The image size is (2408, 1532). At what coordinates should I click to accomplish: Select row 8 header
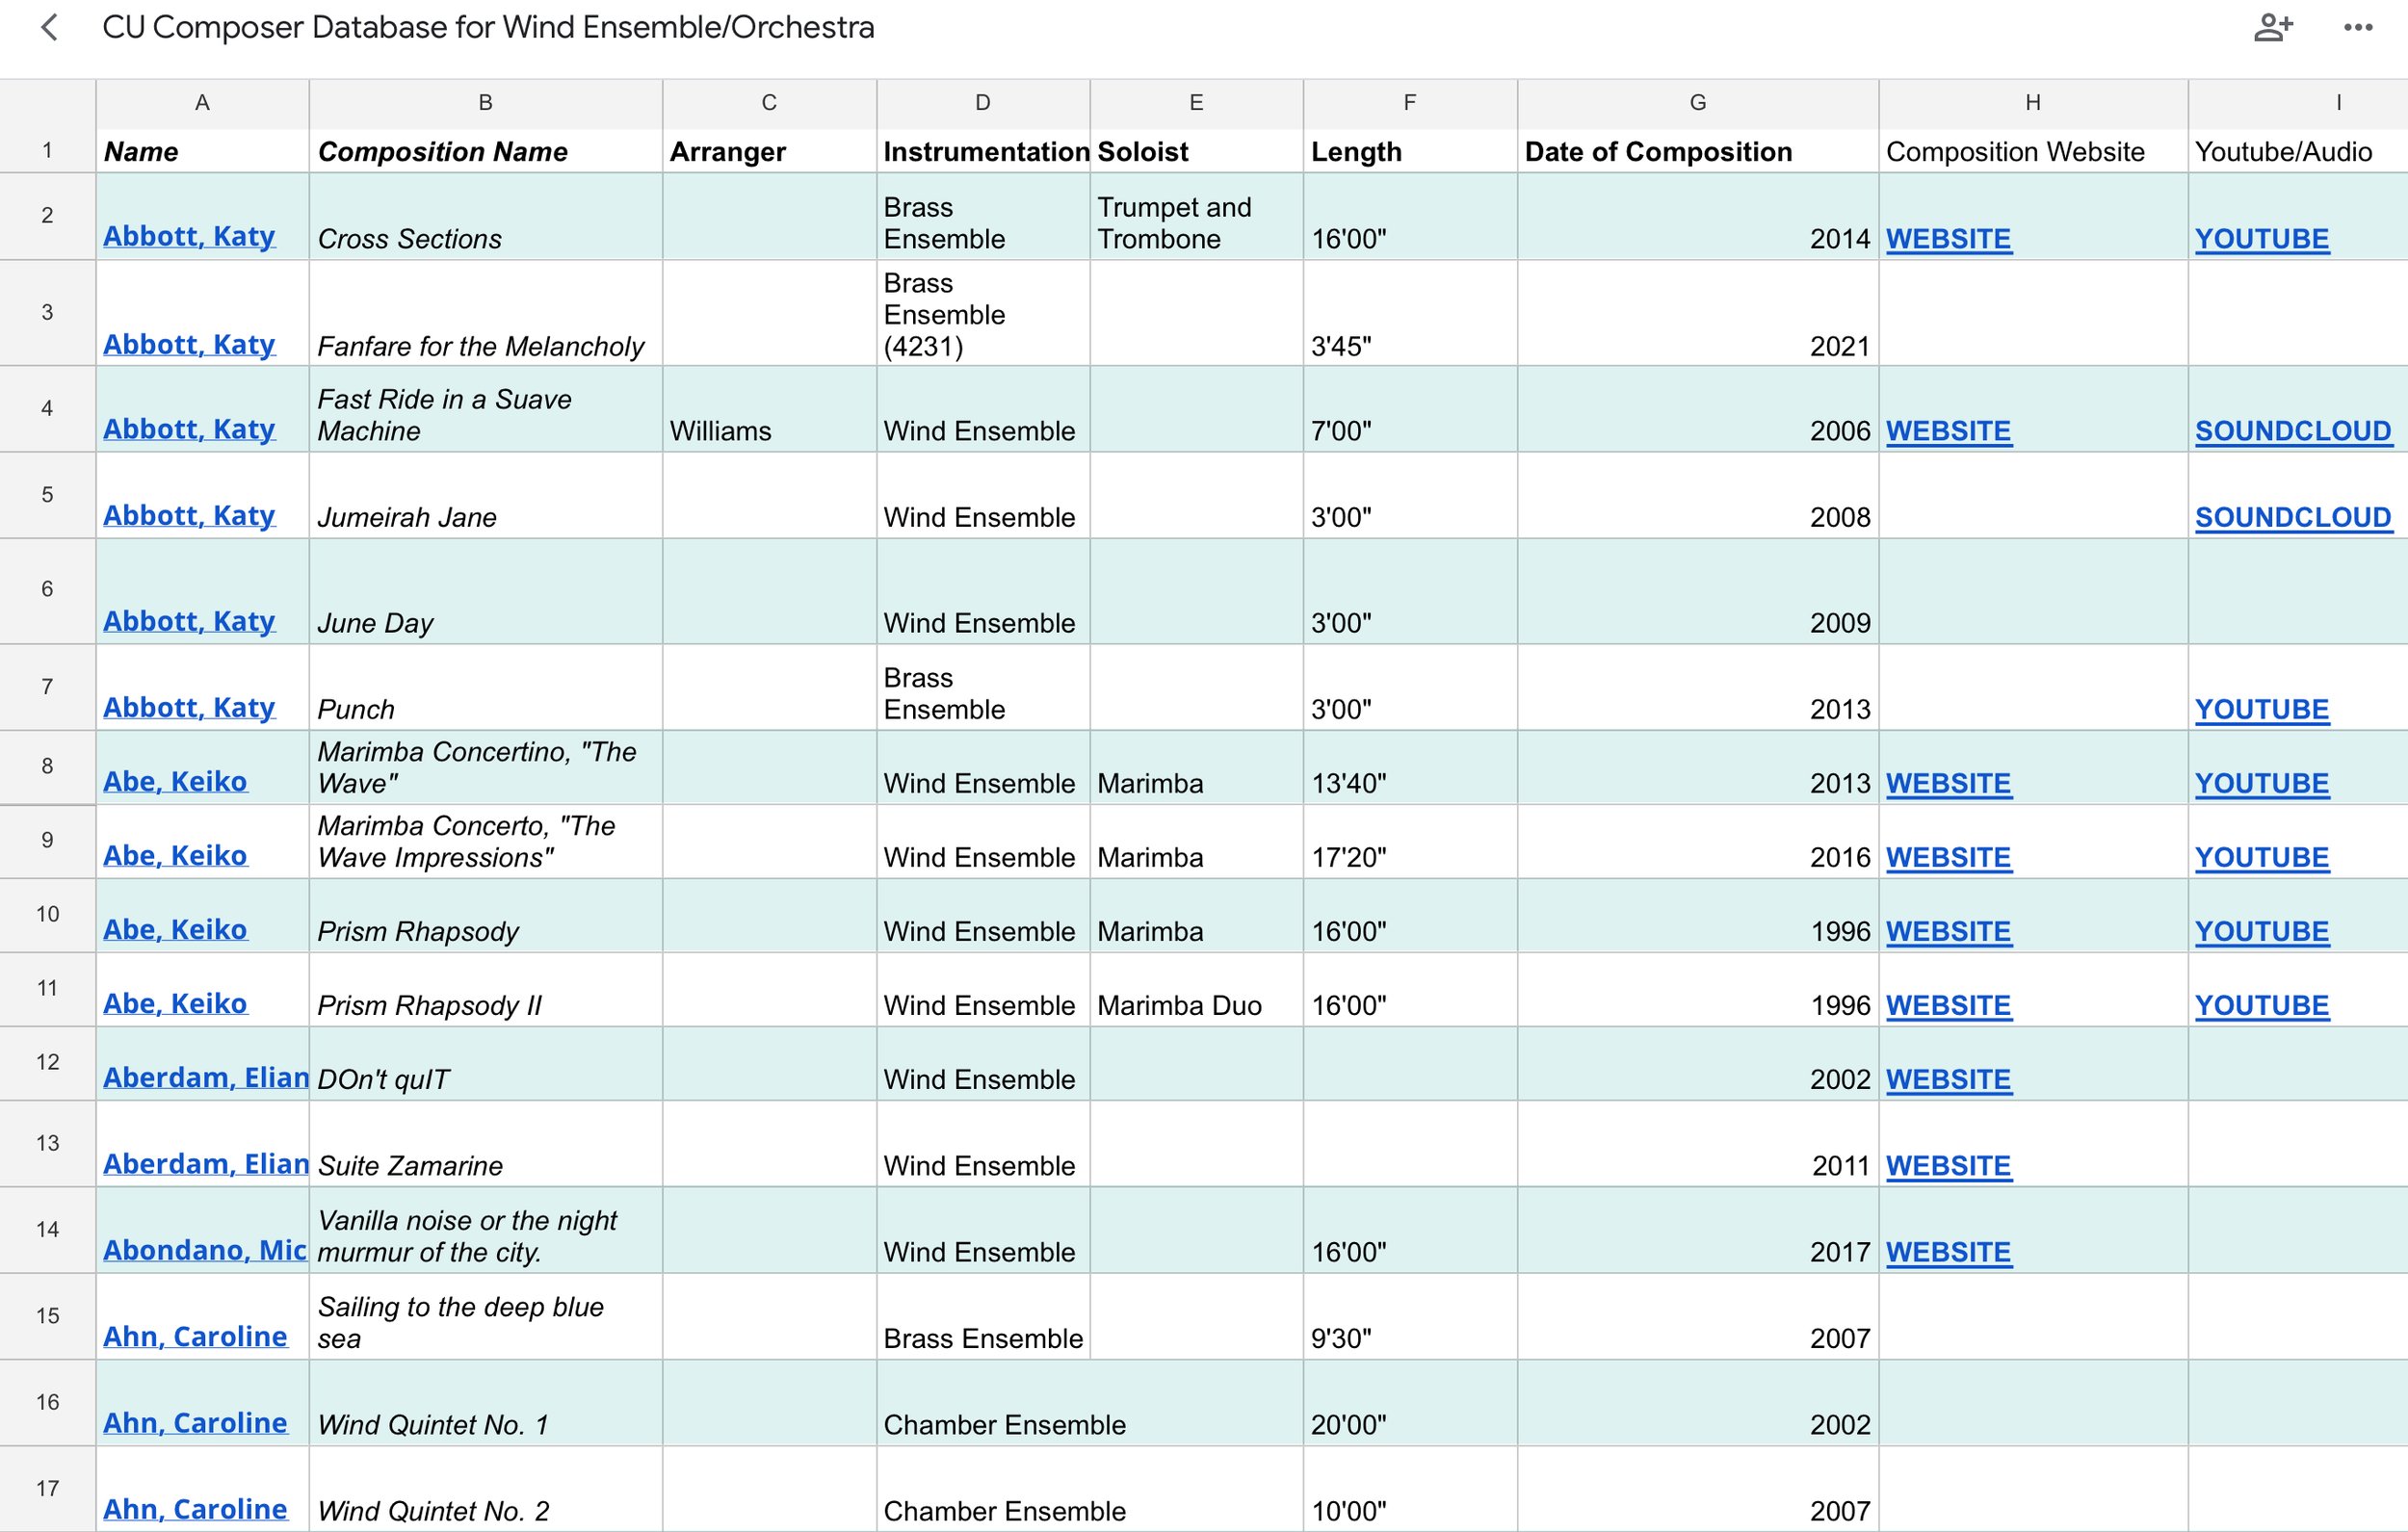pos(47,767)
